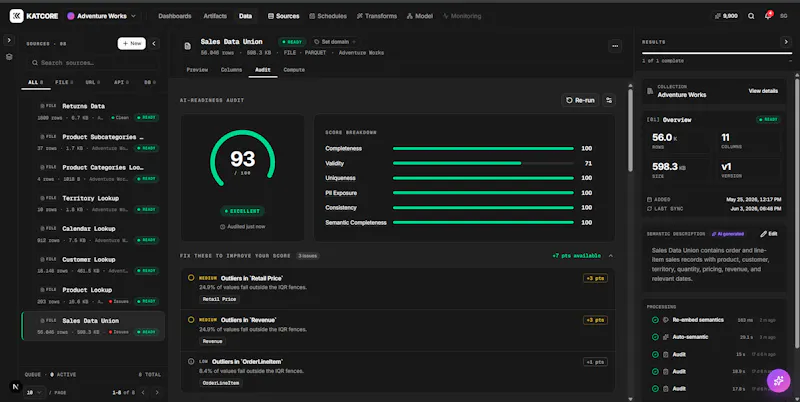Select the ALL sources filter tab
Screen dimensions: 800x402
click(x=35, y=82)
